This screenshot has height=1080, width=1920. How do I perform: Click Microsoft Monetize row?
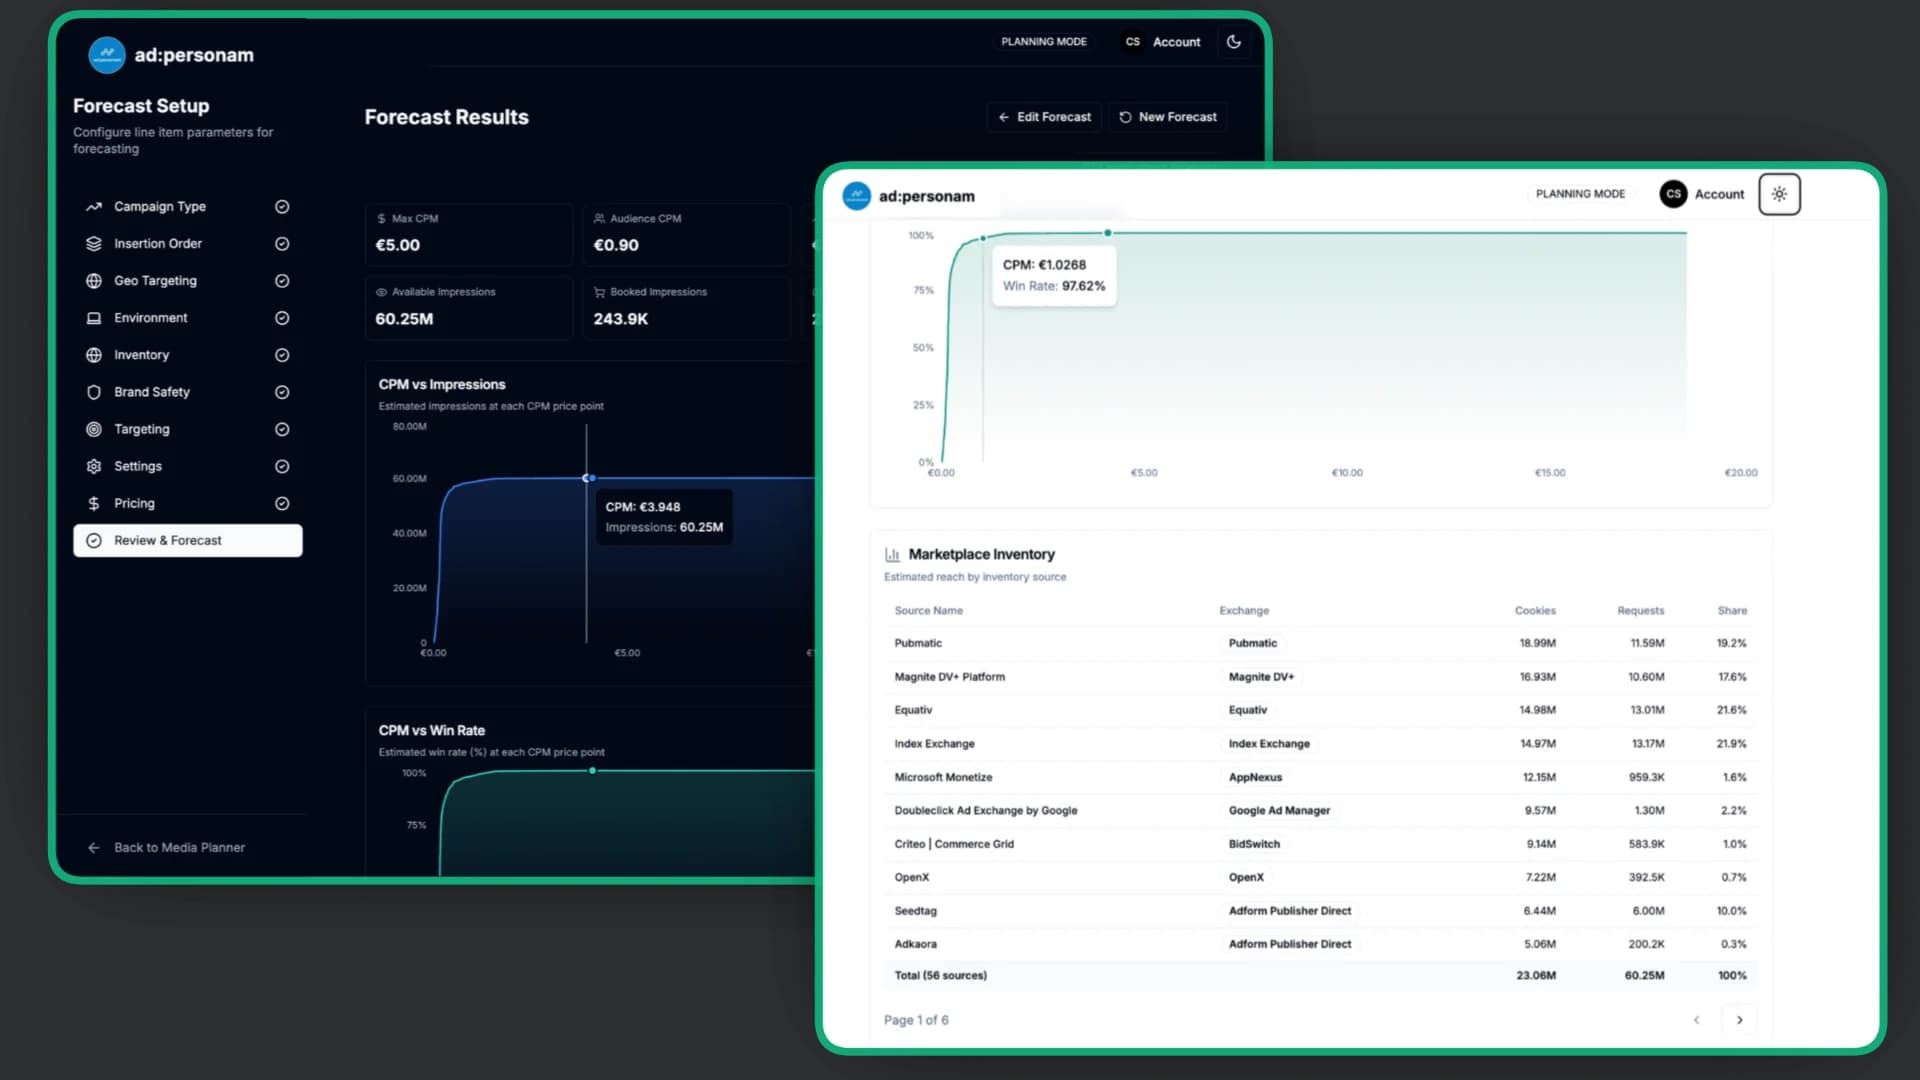1320,777
